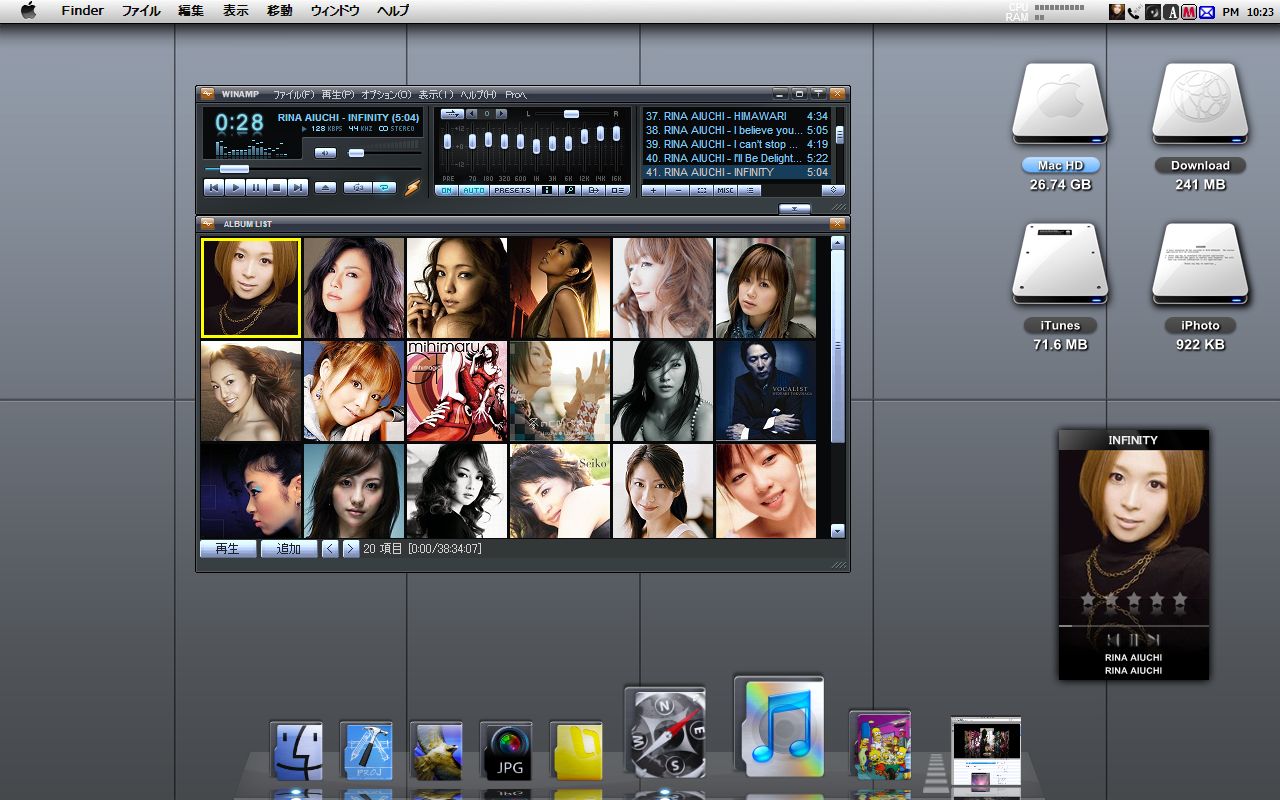Open Winamp title bar system icon

[x=208, y=94]
